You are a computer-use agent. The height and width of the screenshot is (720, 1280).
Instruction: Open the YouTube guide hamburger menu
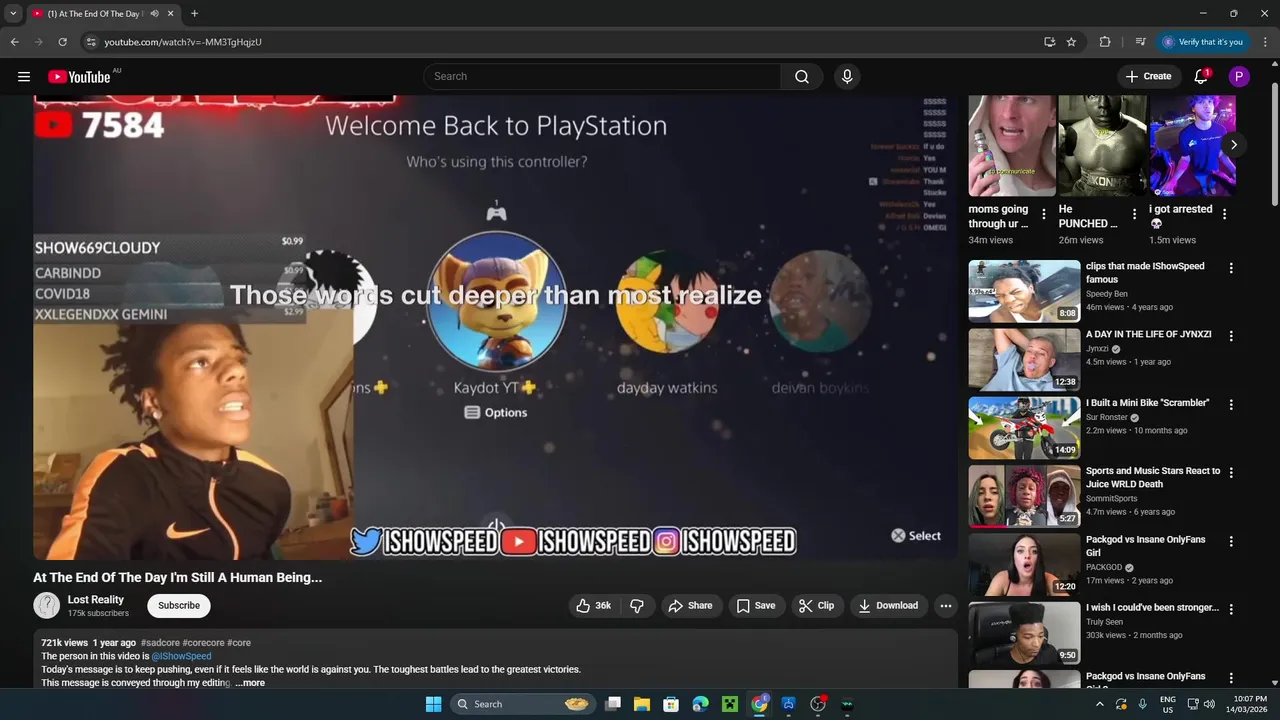point(24,77)
